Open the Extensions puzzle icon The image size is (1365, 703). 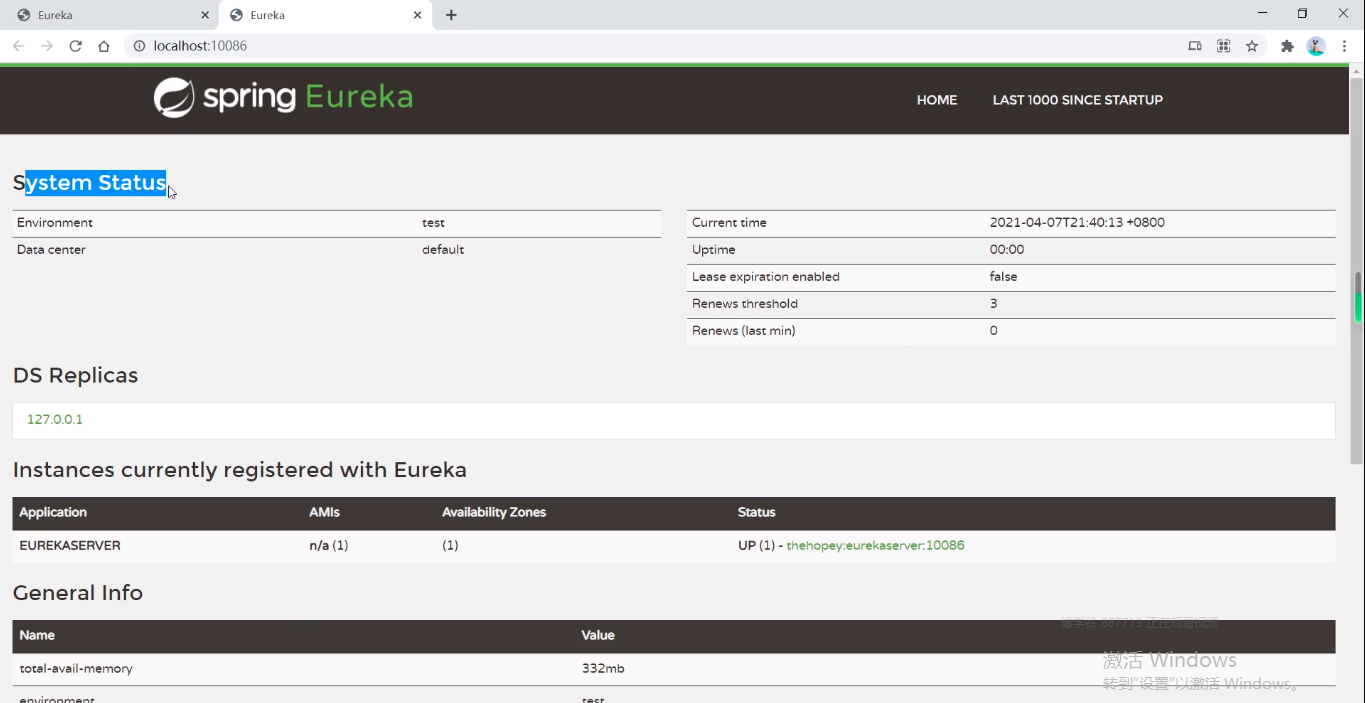[x=1287, y=46]
